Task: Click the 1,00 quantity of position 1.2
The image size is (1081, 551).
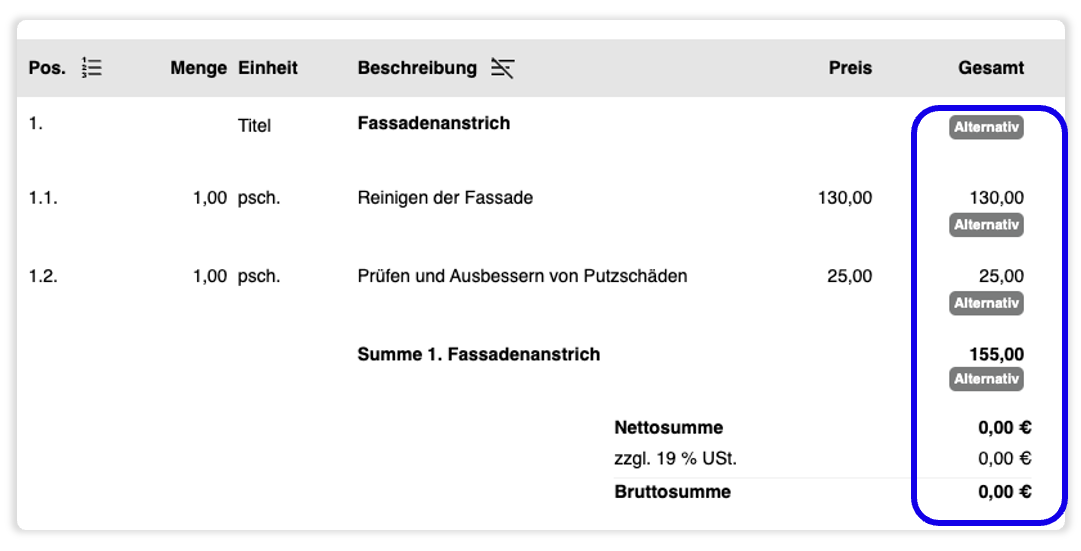Action: pos(210,277)
